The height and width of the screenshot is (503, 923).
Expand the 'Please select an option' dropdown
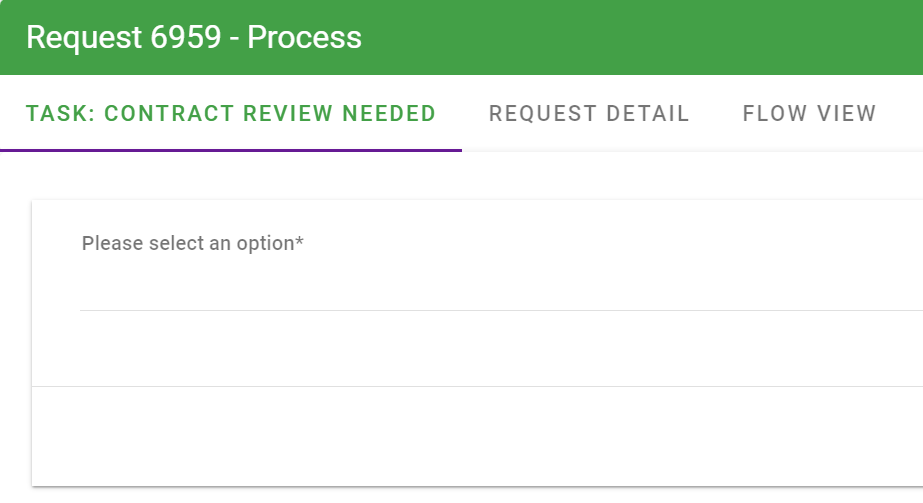pyautogui.click(x=500, y=288)
